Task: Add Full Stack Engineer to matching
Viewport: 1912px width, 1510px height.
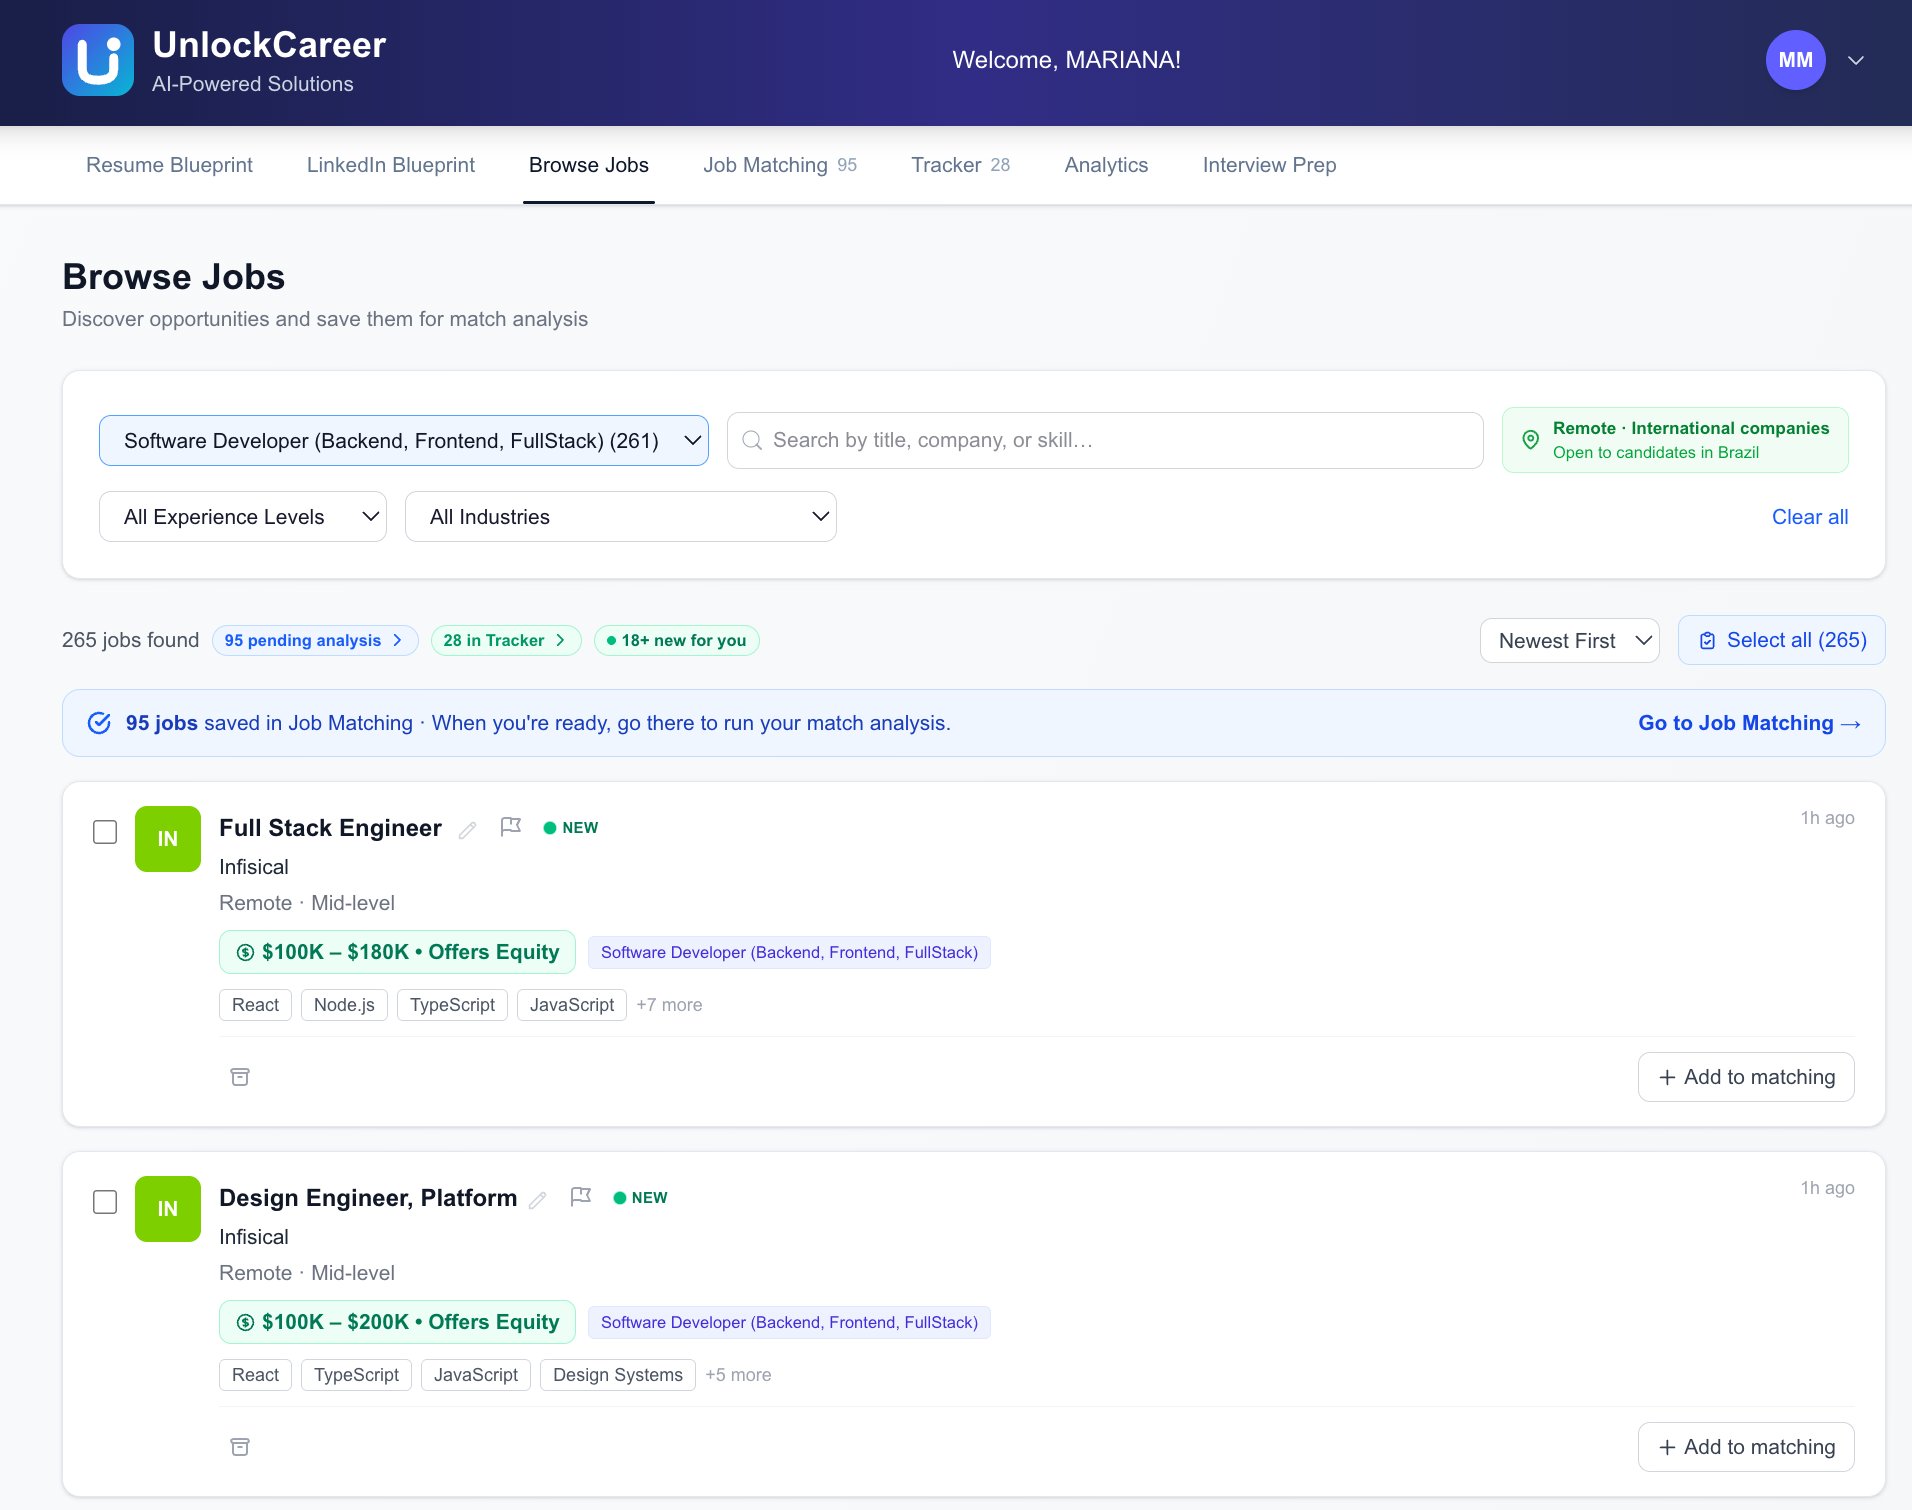Action: [x=1746, y=1077]
